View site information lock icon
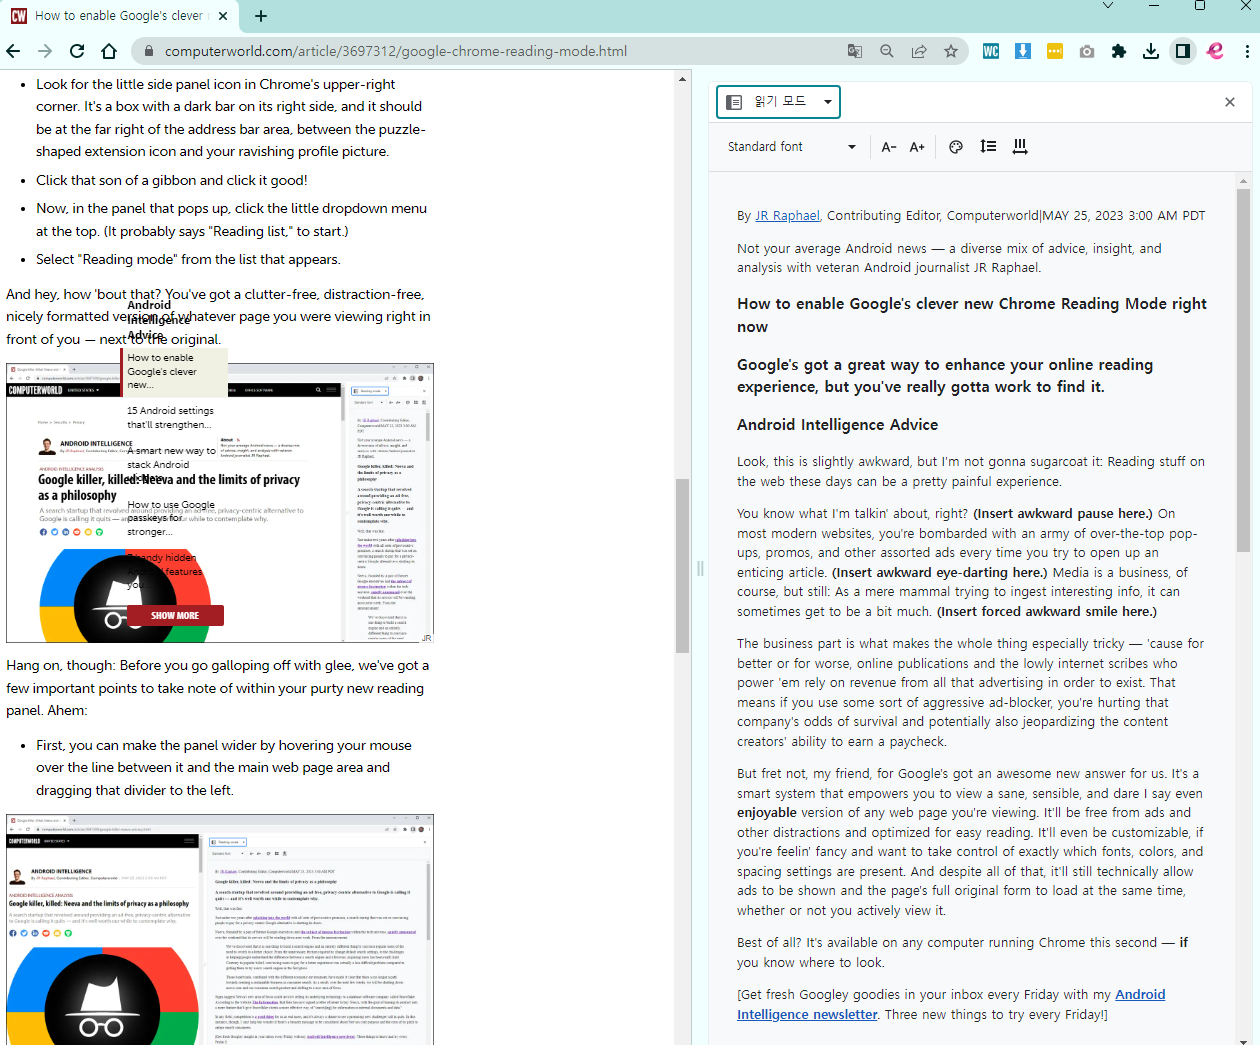The image size is (1260, 1045). click(x=148, y=51)
